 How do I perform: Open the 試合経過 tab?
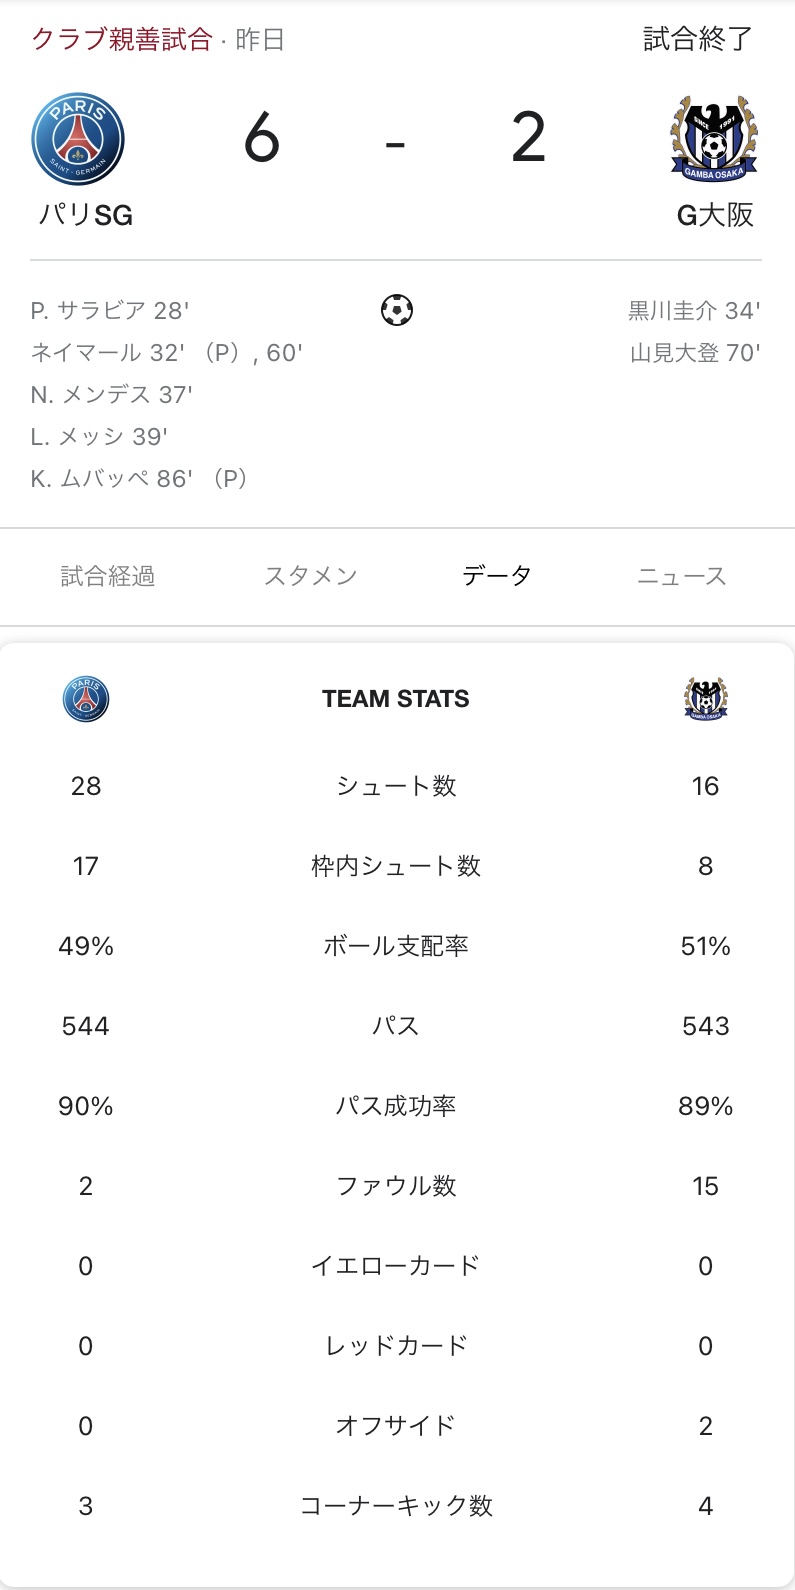[x=108, y=576]
